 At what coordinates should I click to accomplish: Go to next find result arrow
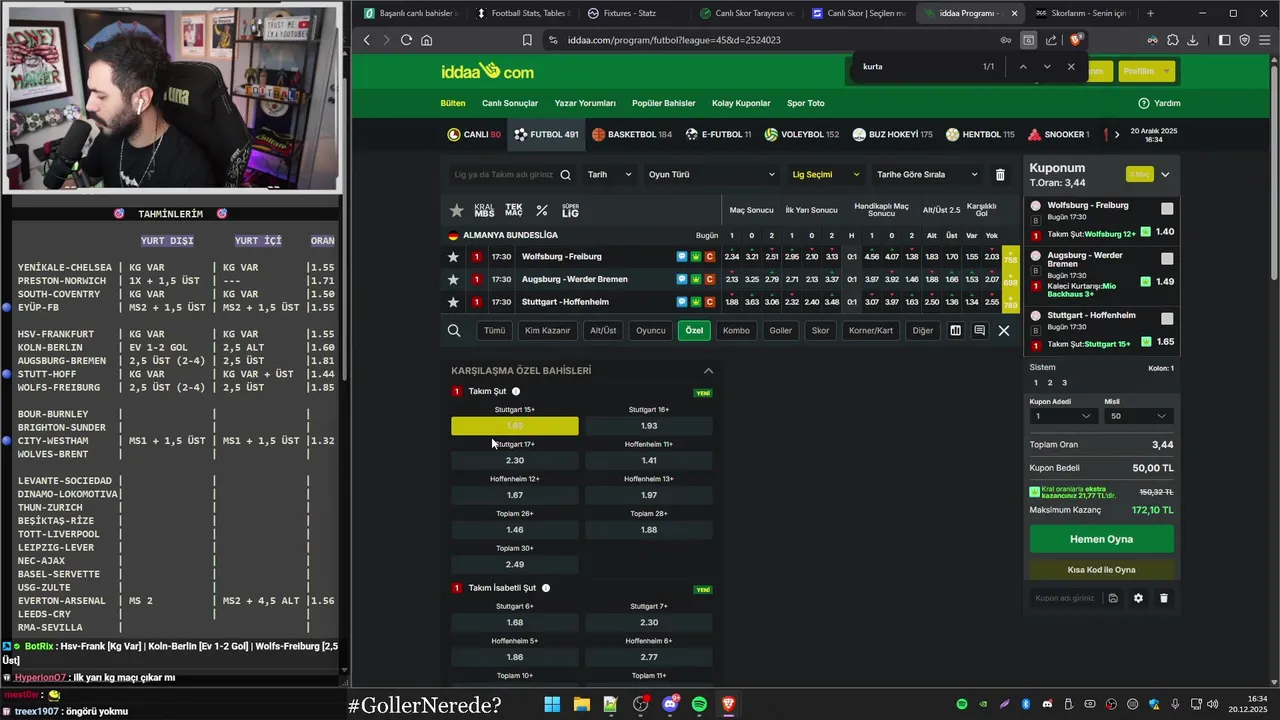pos(1047,67)
